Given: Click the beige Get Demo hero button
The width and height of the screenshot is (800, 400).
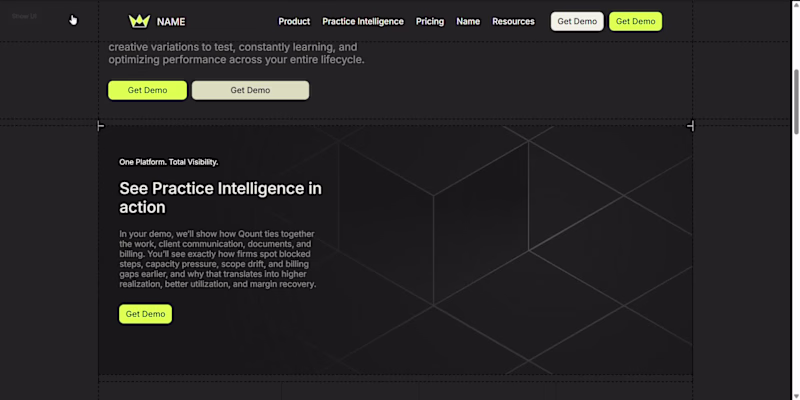Looking at the screenshot, I should (251, 90).
